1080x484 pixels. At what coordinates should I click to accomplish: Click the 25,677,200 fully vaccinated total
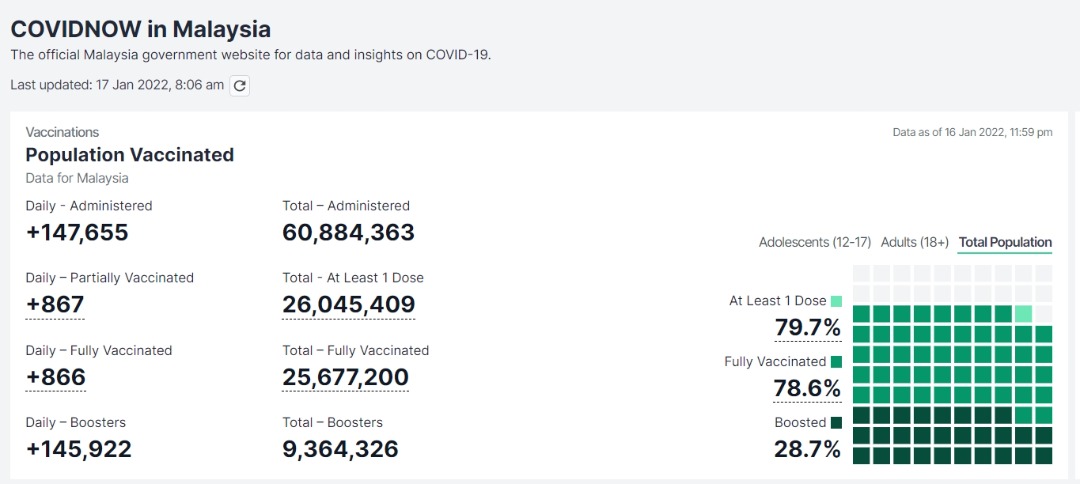click(x=345, y=377)
